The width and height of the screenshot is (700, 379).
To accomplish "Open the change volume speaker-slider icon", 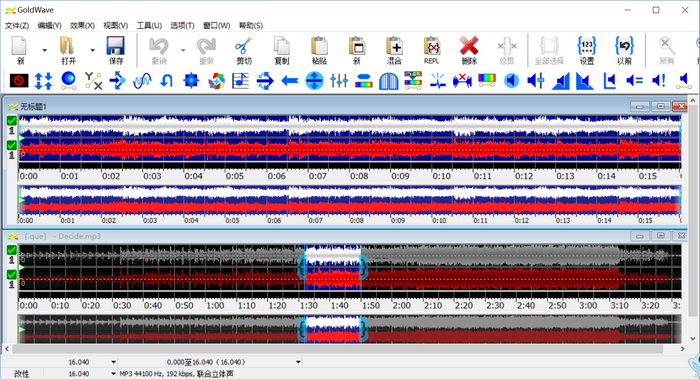I will (536, 81).
